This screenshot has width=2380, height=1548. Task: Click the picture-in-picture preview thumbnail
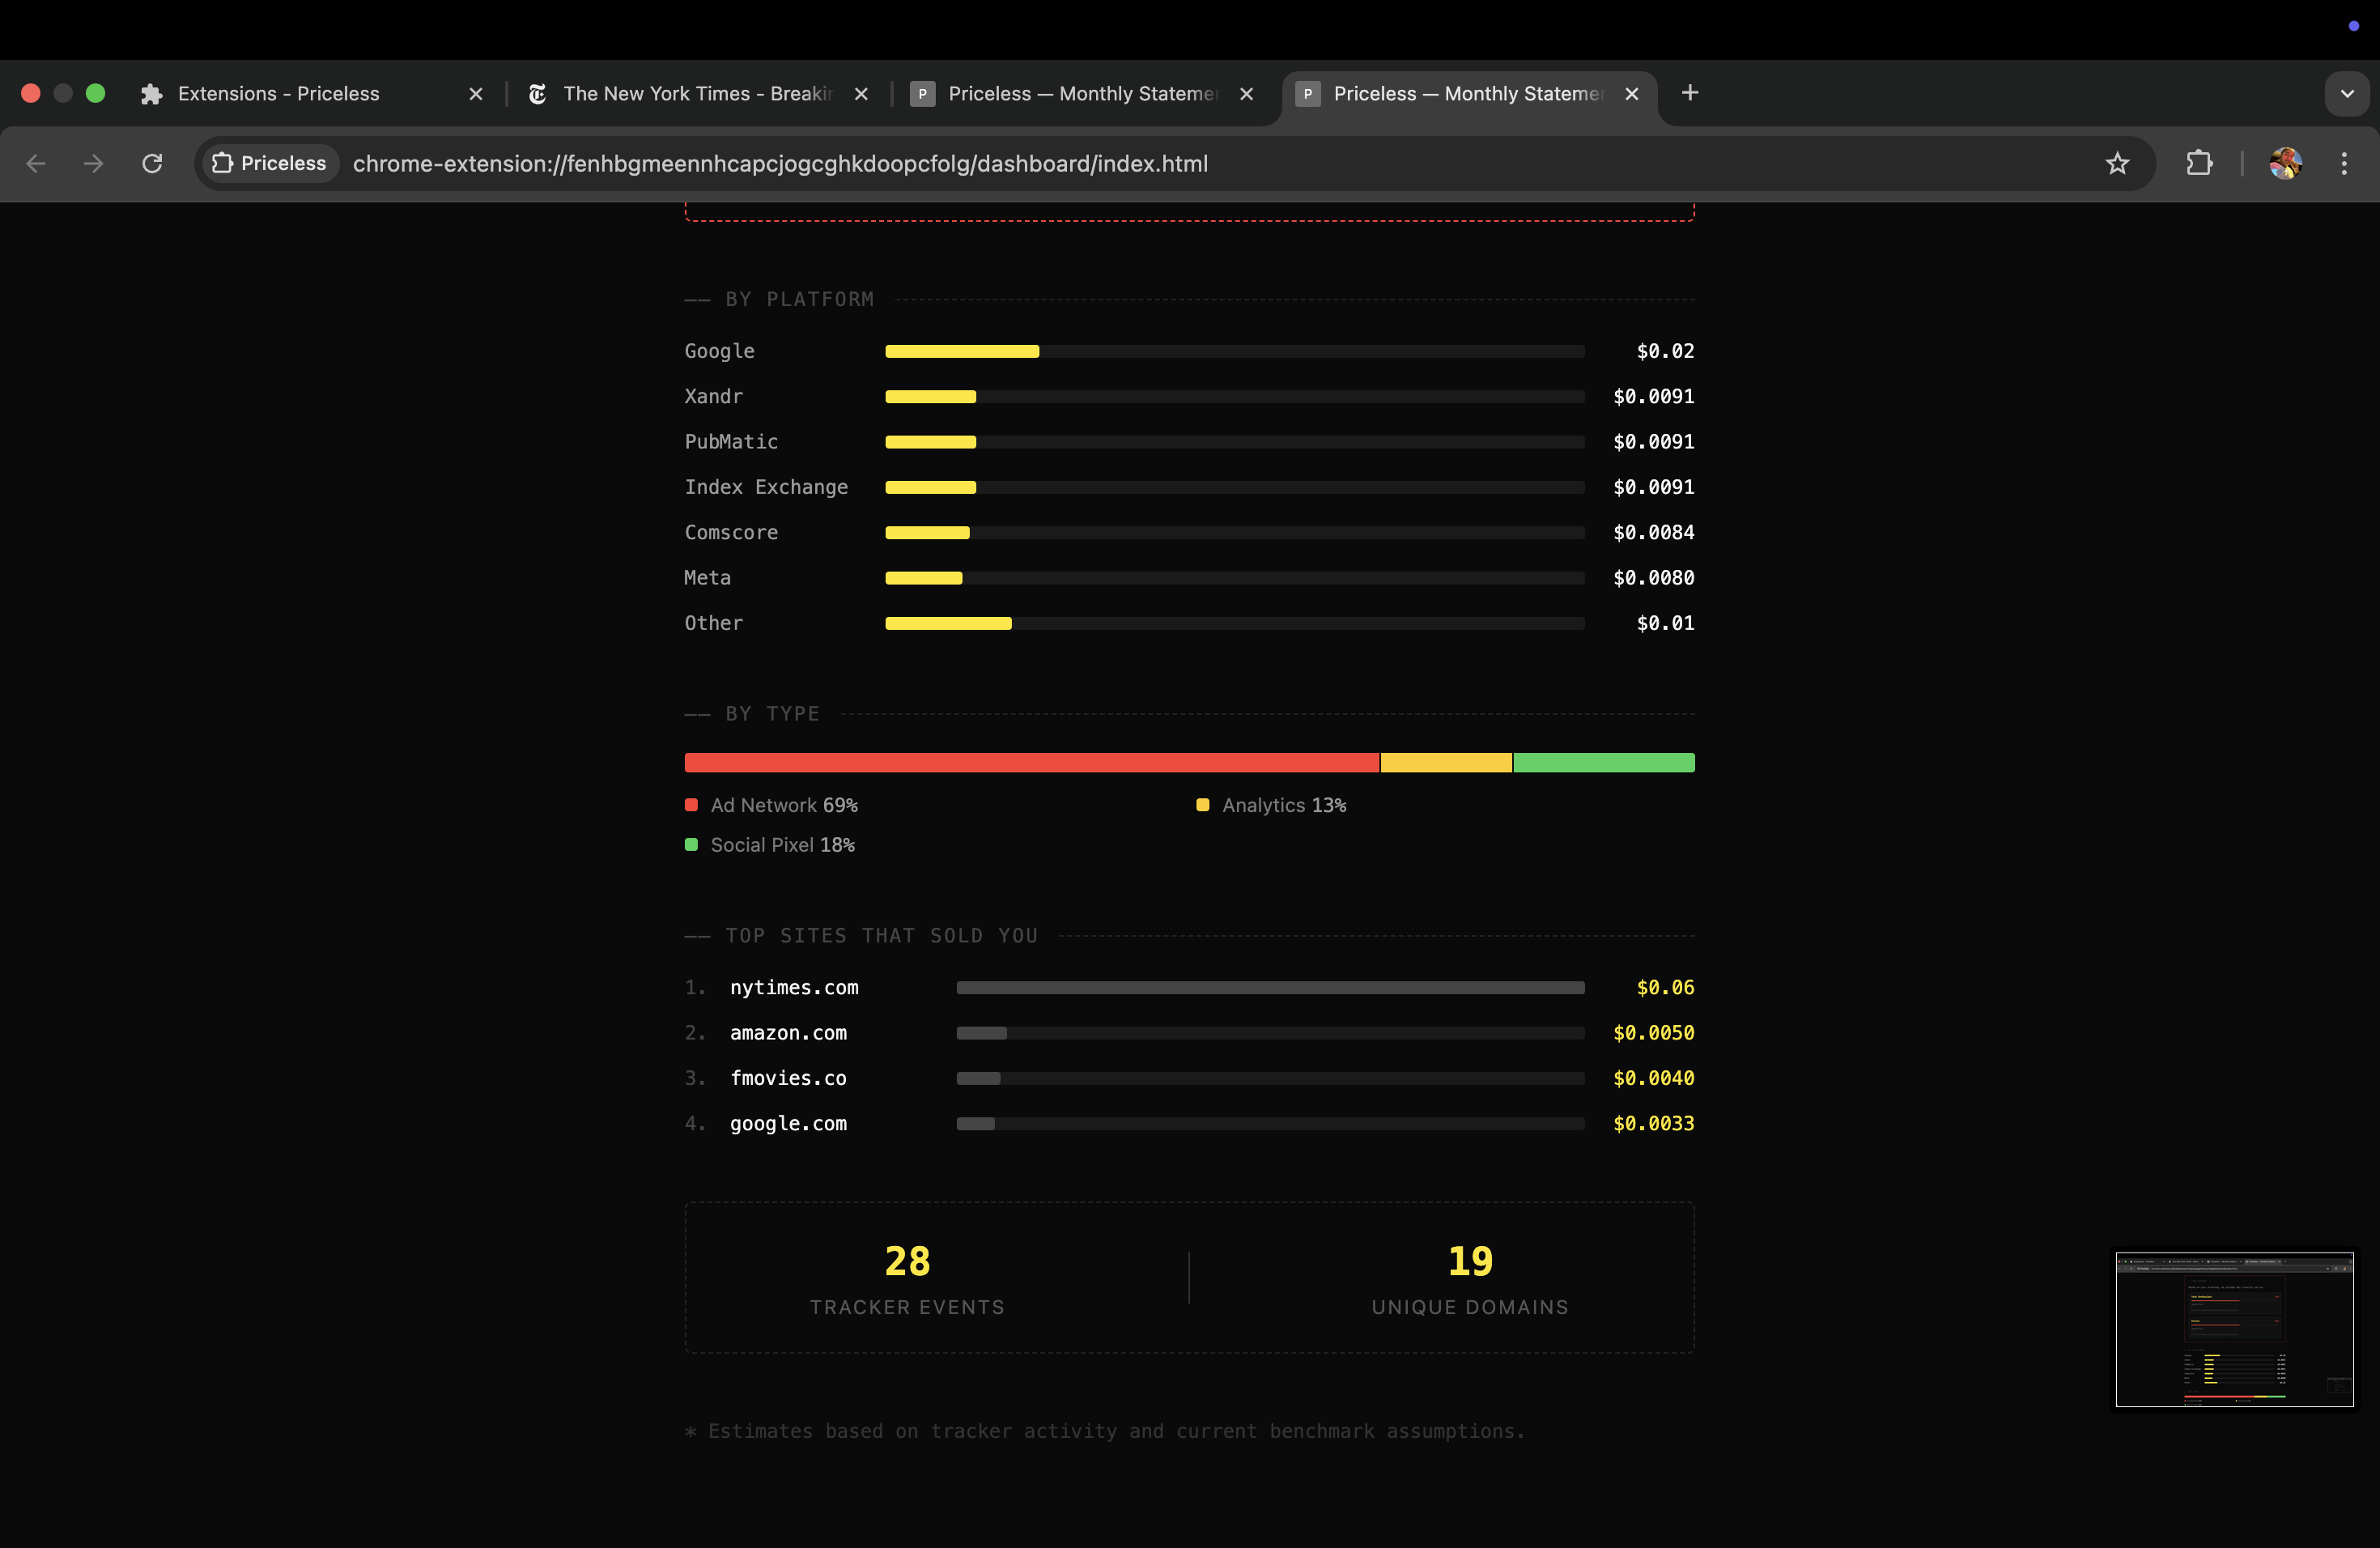[2234, 1329]
